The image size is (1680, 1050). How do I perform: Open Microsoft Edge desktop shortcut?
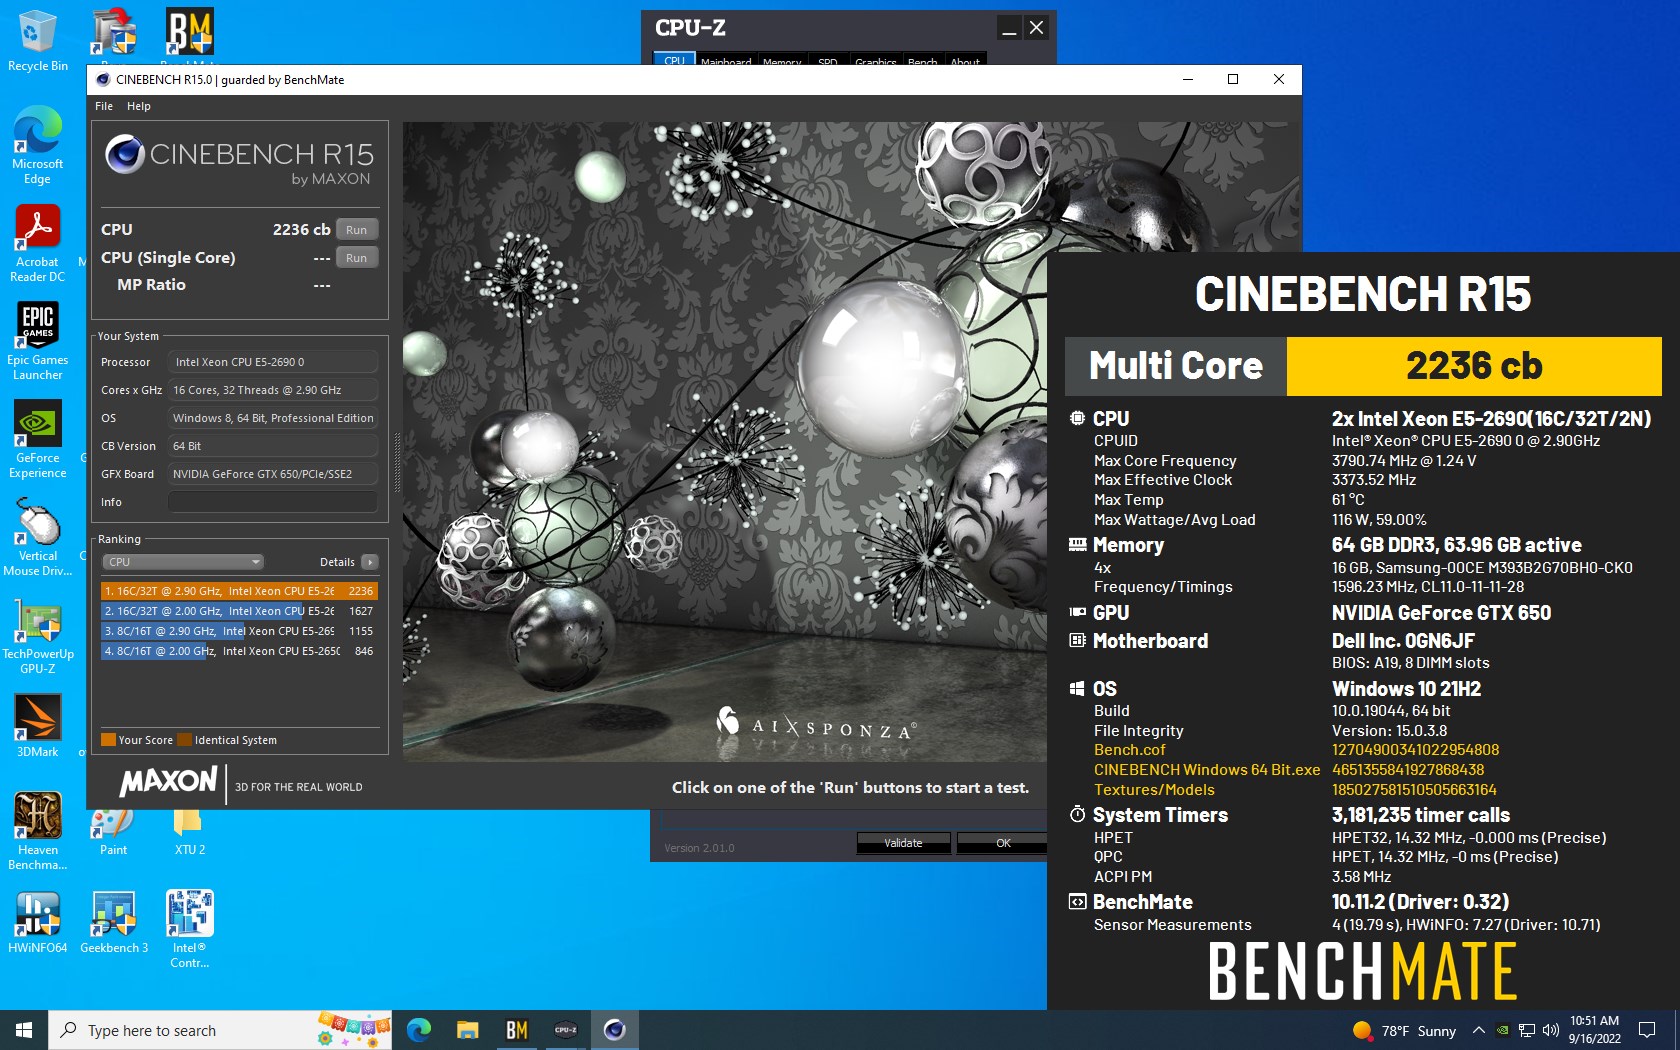coord(37,145)
